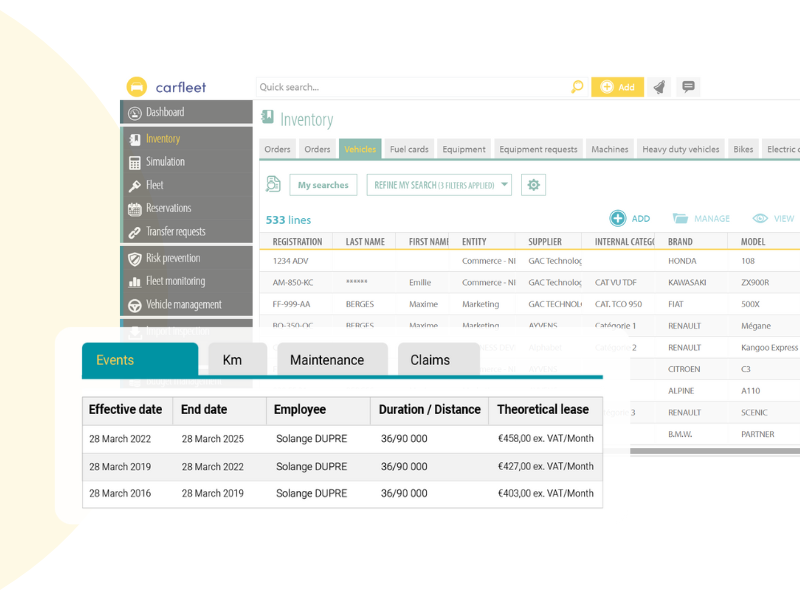The width and height of the screenshot is (800, 600).
Task: Click the MANAGE folder icon
Action: tap(681, 218)
